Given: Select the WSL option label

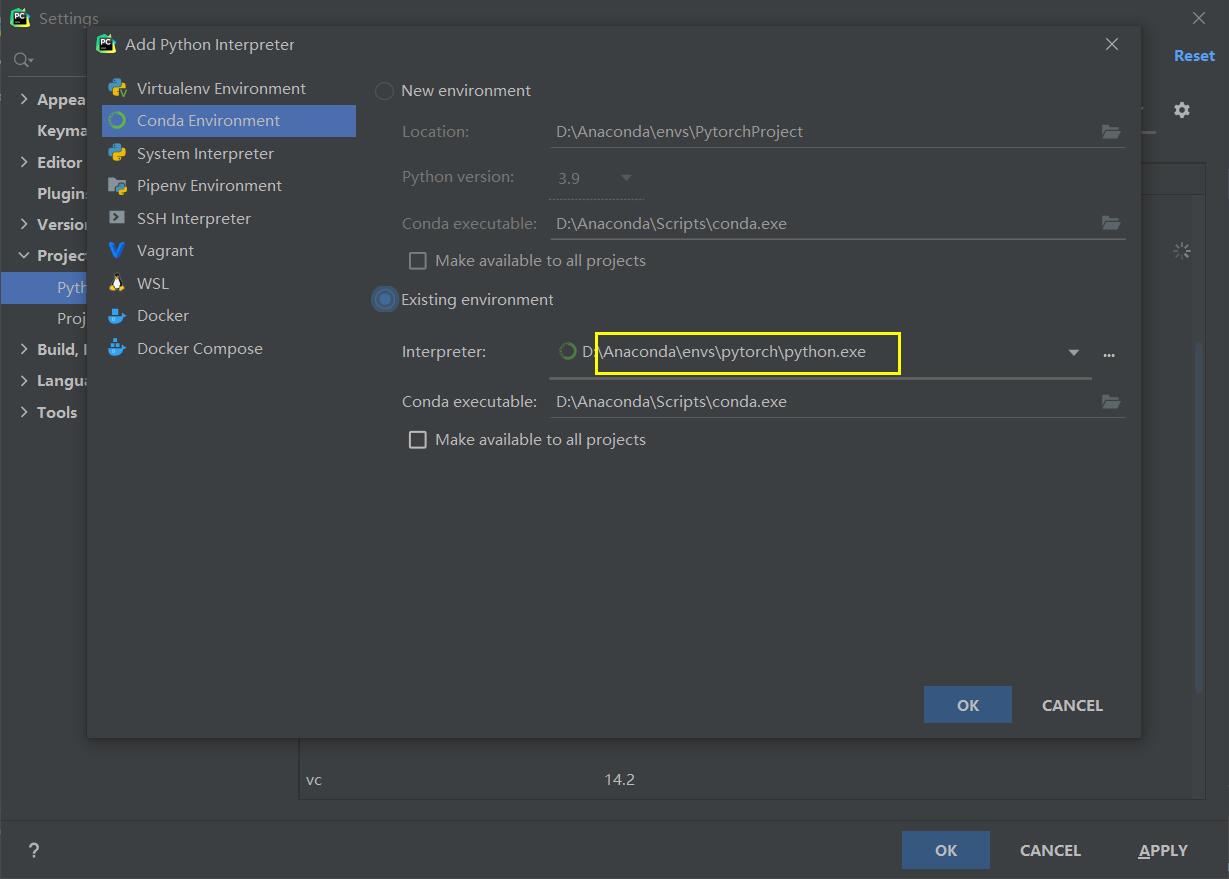Looking at the screenshot, I should pyautogui.click(x=153, y=283).
